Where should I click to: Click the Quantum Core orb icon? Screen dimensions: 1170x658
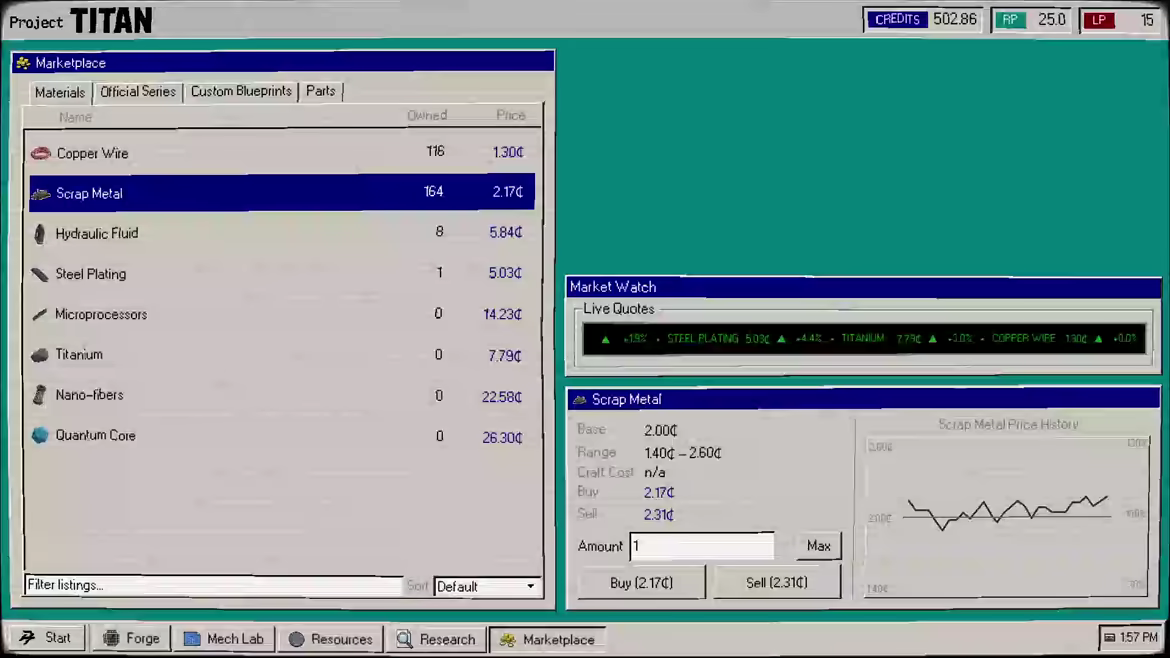(x=40, y=435)
